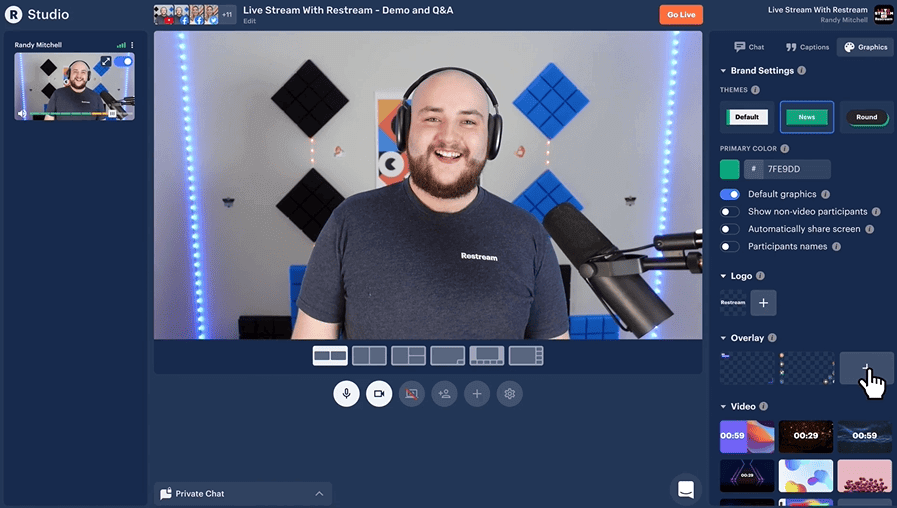This screenshot has width=897, height=508.
Task: Select the Restream logo thumbnail
Action: click(x=733, y=303)
